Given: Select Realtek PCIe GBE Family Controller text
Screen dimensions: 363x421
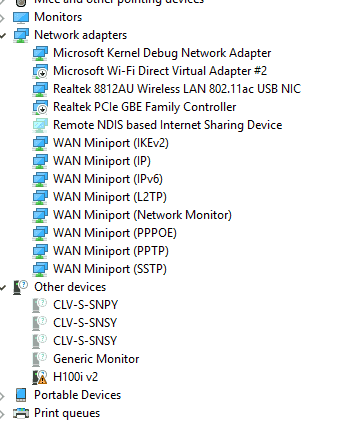Looking at the screenshot, I should (x=145, y=107).
